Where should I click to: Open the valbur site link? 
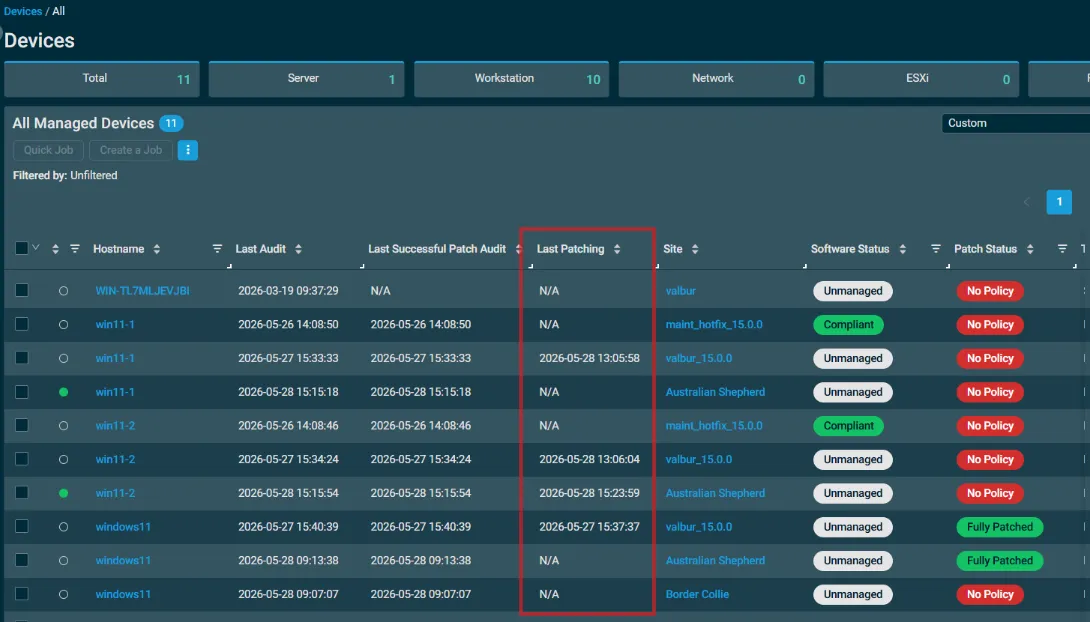pyautogui.click(x=681, y=290)
